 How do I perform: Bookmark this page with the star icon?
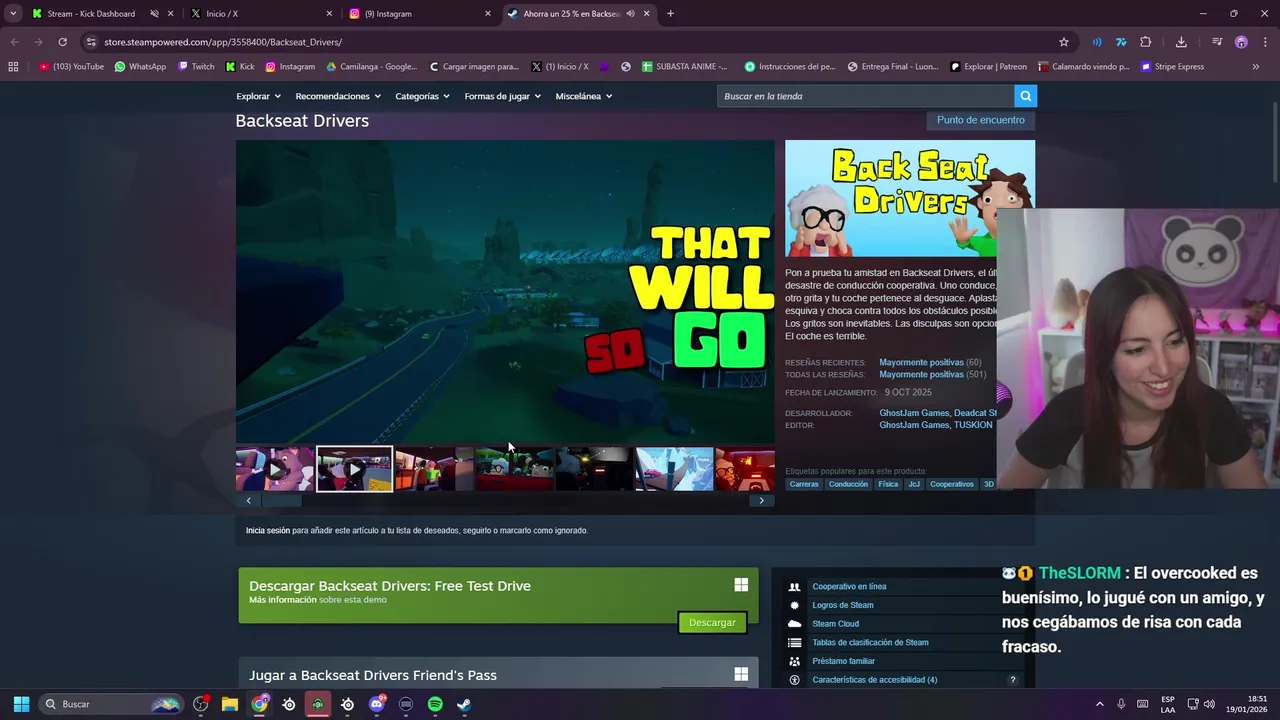click(x=1064, y=42)
